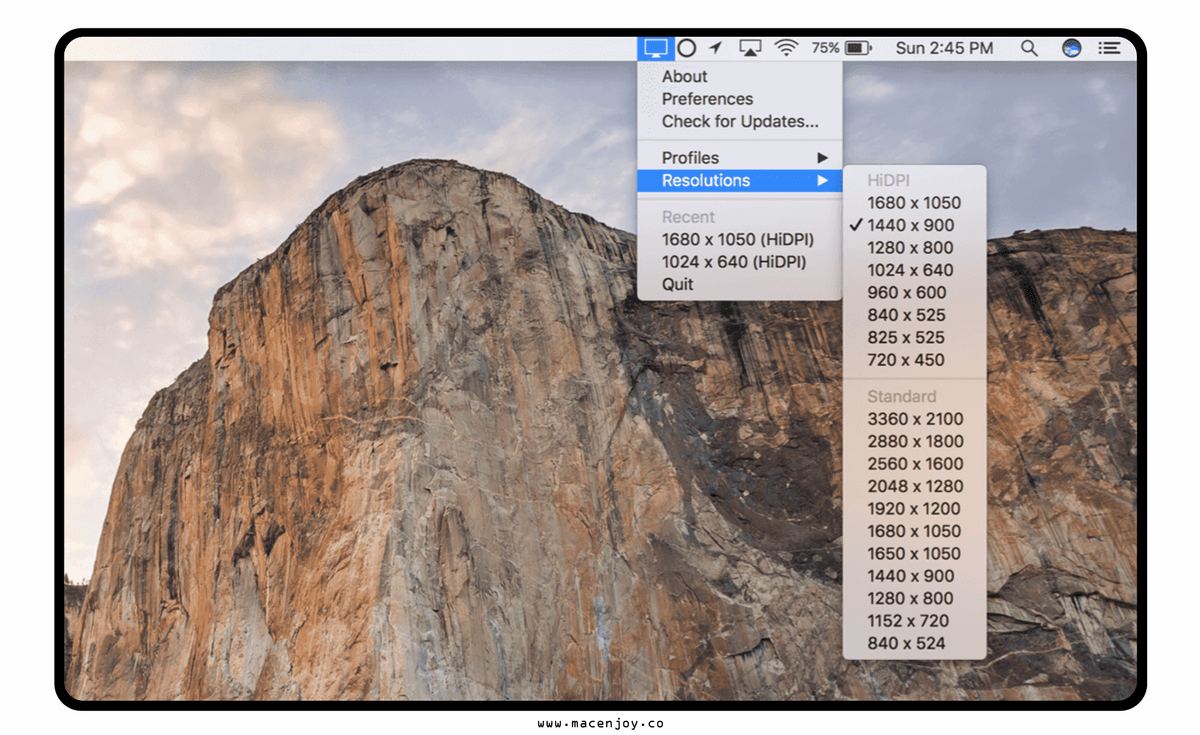Click the battery status icon
Viewport: 1200px width, 735px height.
[x=858, y=47]
